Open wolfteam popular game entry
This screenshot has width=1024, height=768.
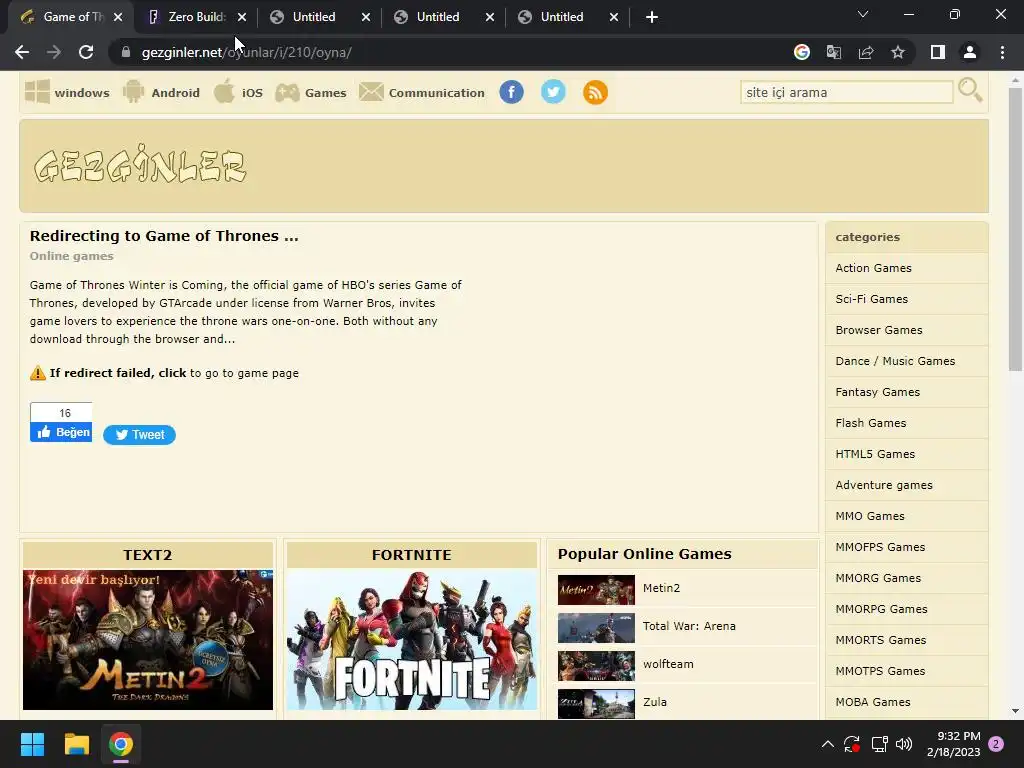[x=668, y=664]
